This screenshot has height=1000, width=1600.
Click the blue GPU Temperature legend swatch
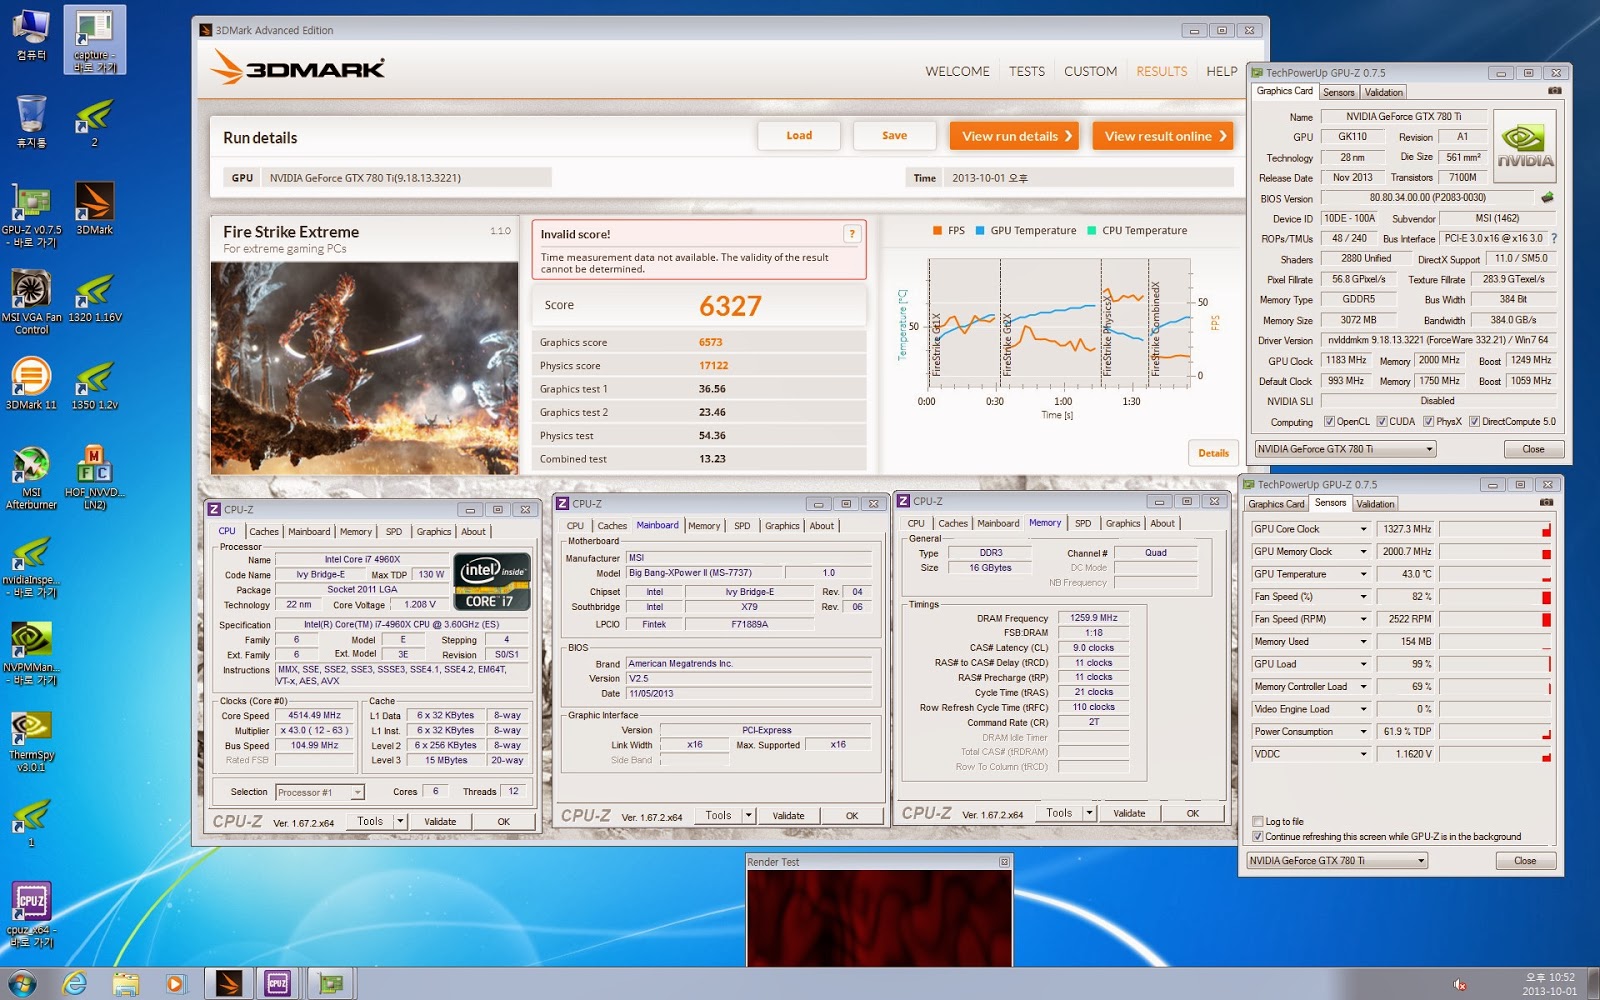click(x=980, y=230)
